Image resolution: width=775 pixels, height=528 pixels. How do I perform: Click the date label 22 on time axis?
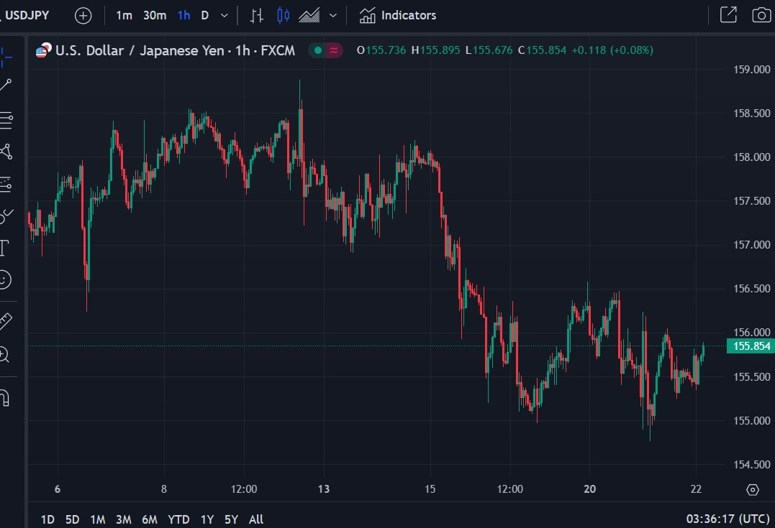coord(696,489)
